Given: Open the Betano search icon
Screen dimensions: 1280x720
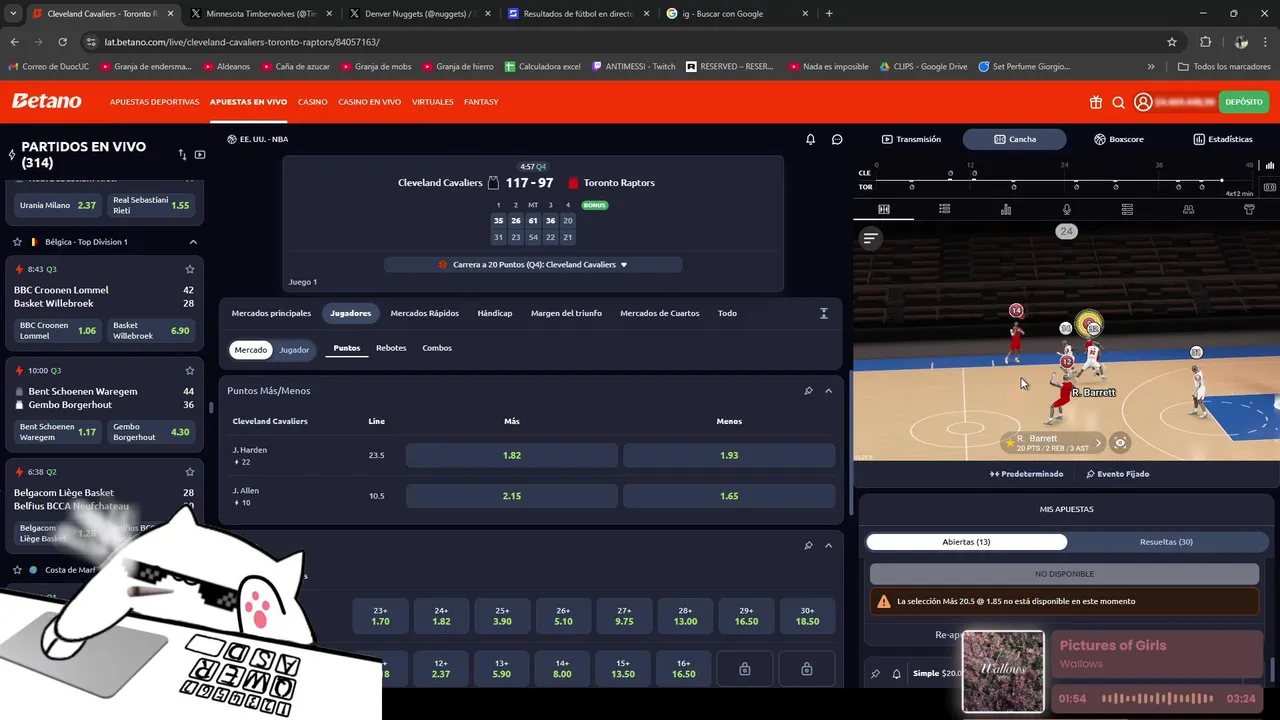Looking at the screenshot, I should [1118, 102].
